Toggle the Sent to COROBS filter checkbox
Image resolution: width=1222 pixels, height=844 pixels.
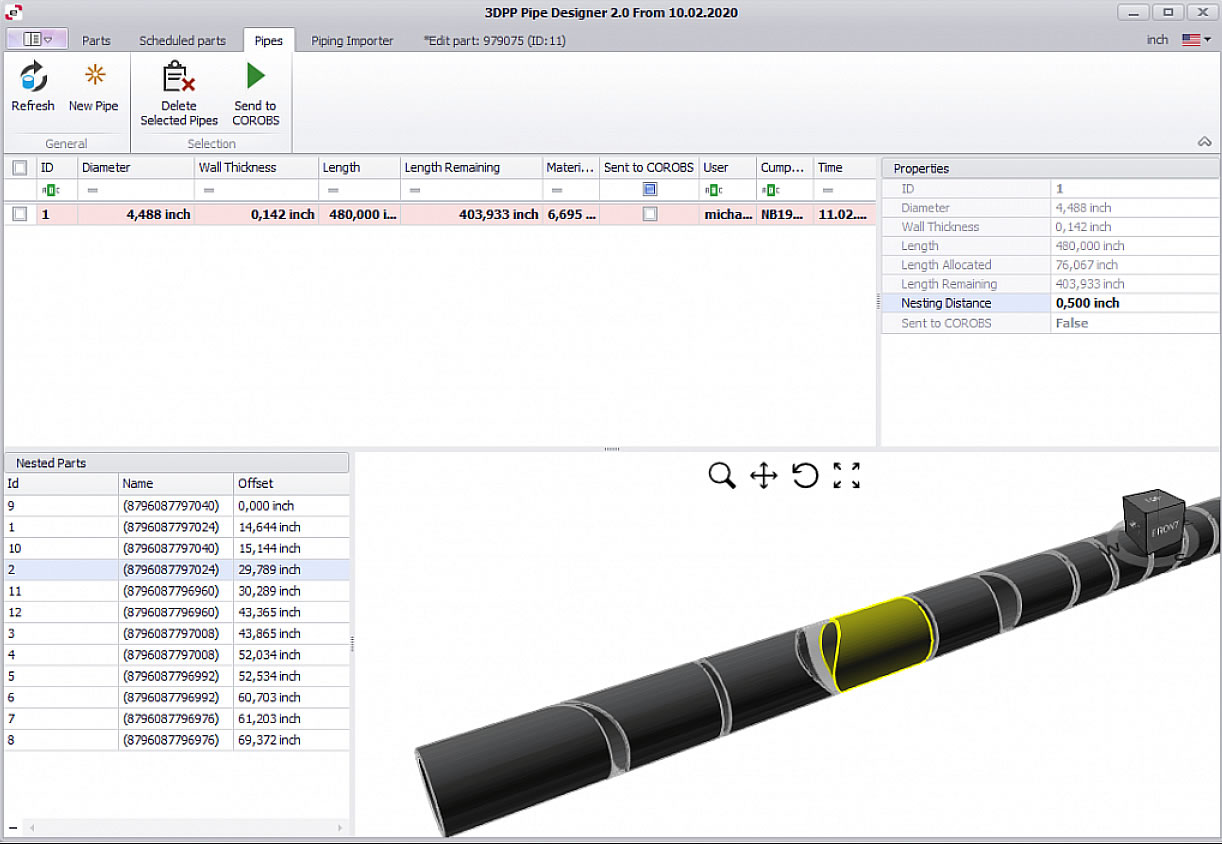click(649, 189)
